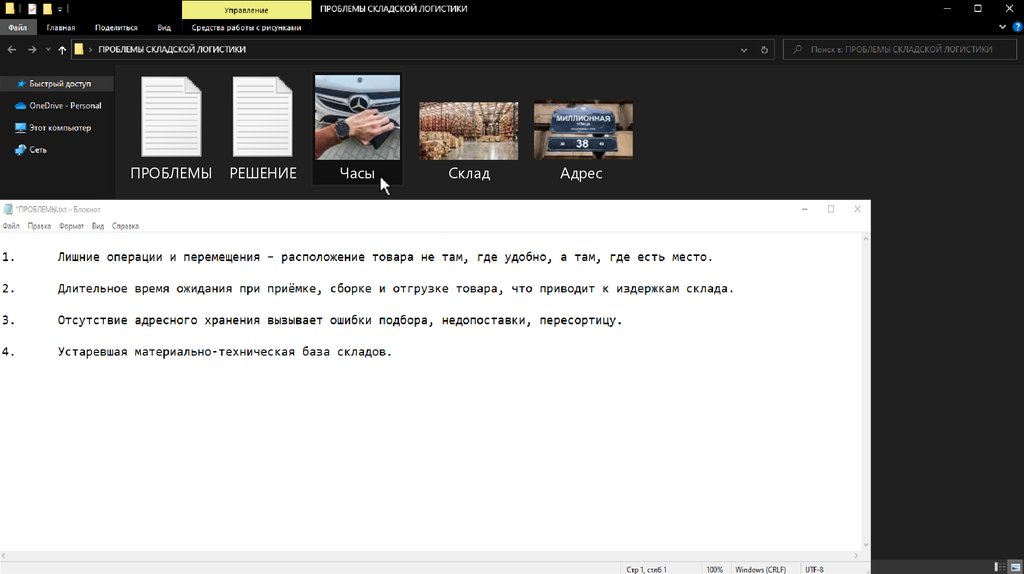
Task: Open Быстрый доступ in the sidebar
Action: tap(59, 84)
